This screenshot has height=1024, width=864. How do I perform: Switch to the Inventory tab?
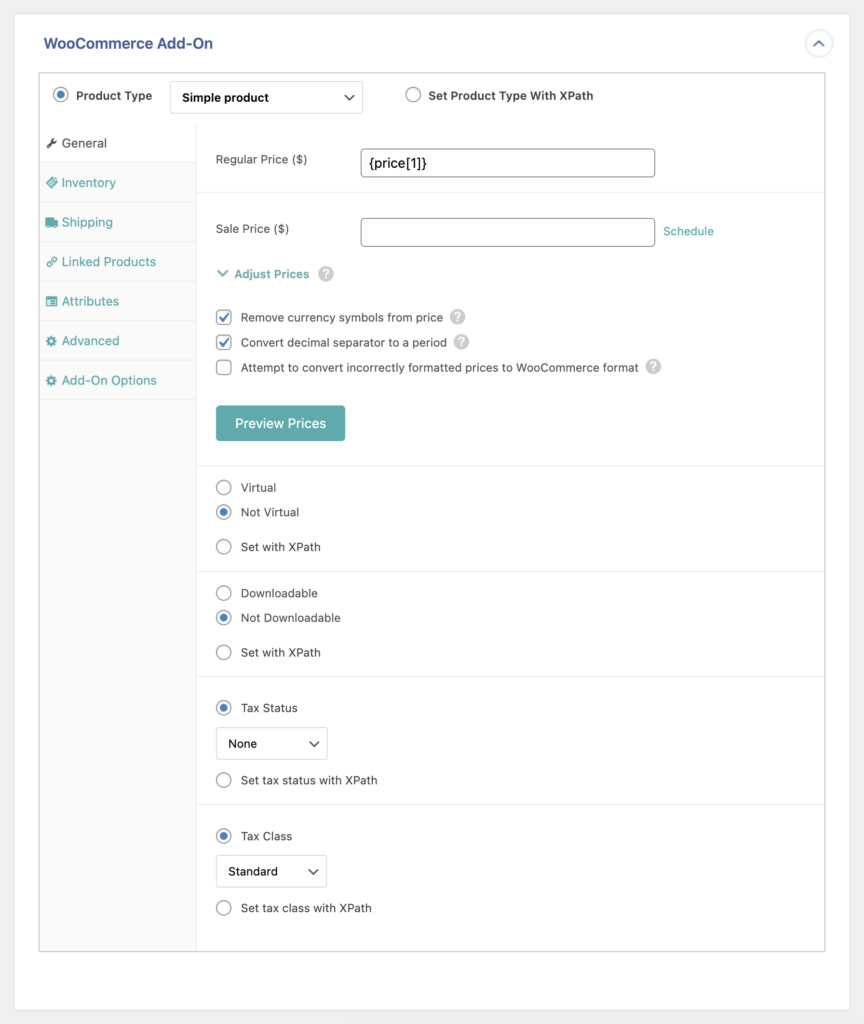[x=88, y=182]
